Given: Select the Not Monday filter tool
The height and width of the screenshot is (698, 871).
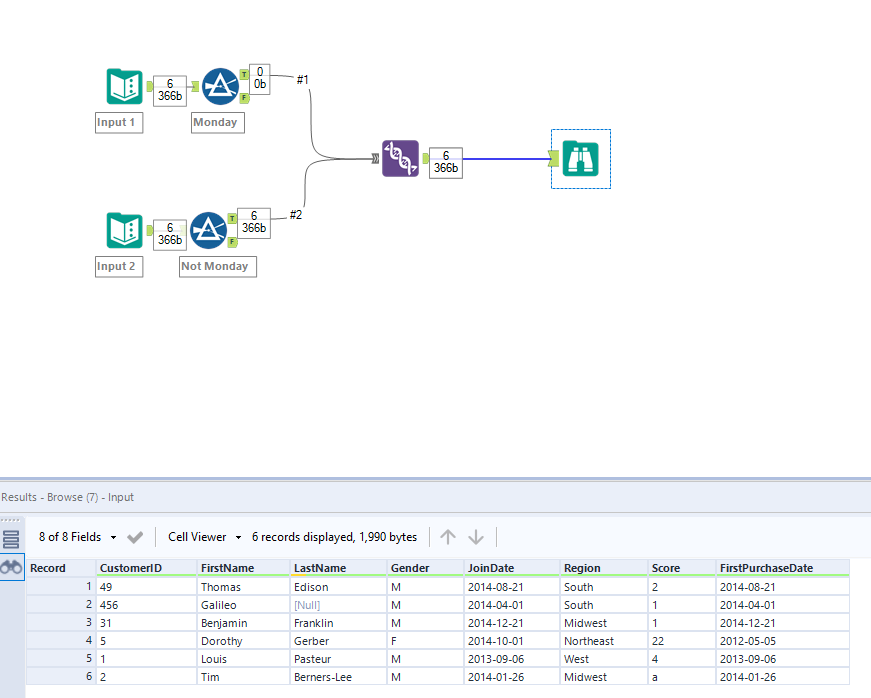Looking at the screenshot, I should click(208, 230).
